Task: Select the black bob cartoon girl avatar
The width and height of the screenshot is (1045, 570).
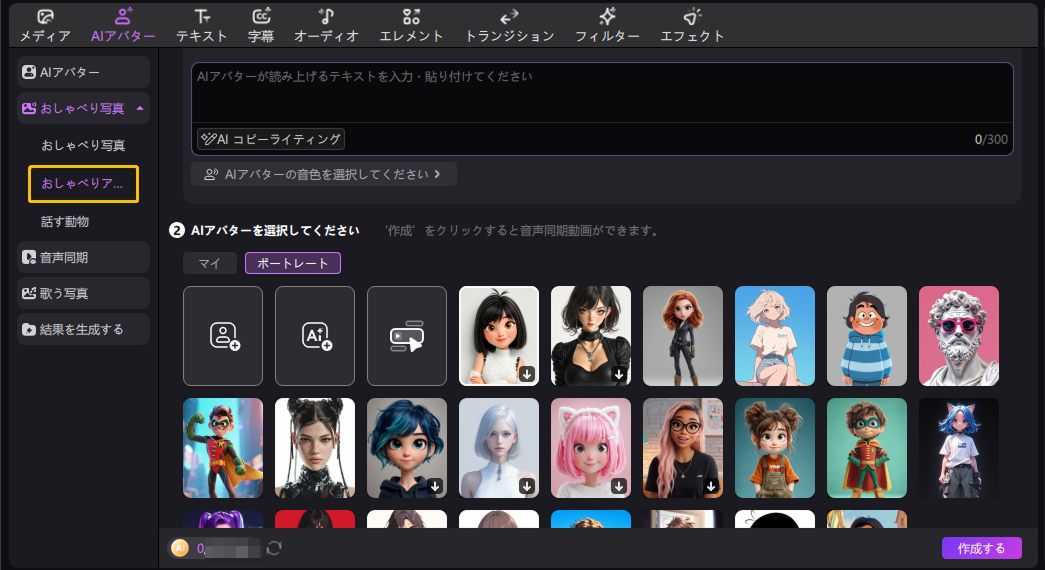Action: [x=499, y=336]
